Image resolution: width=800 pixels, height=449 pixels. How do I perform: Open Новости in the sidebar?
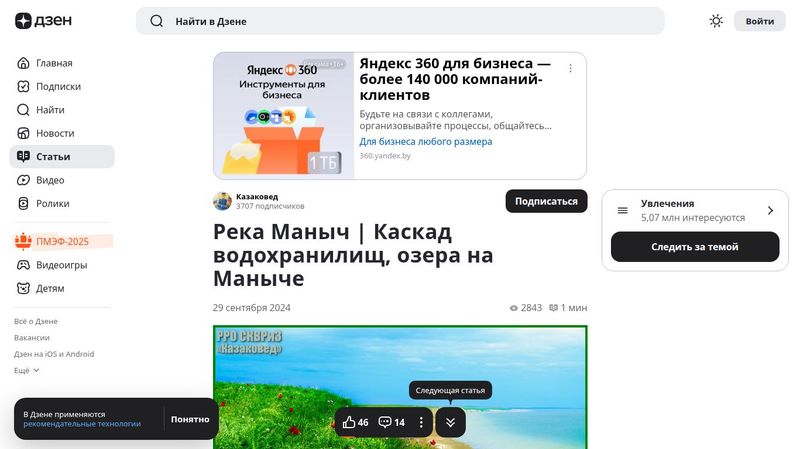click(x=62, y=133)
